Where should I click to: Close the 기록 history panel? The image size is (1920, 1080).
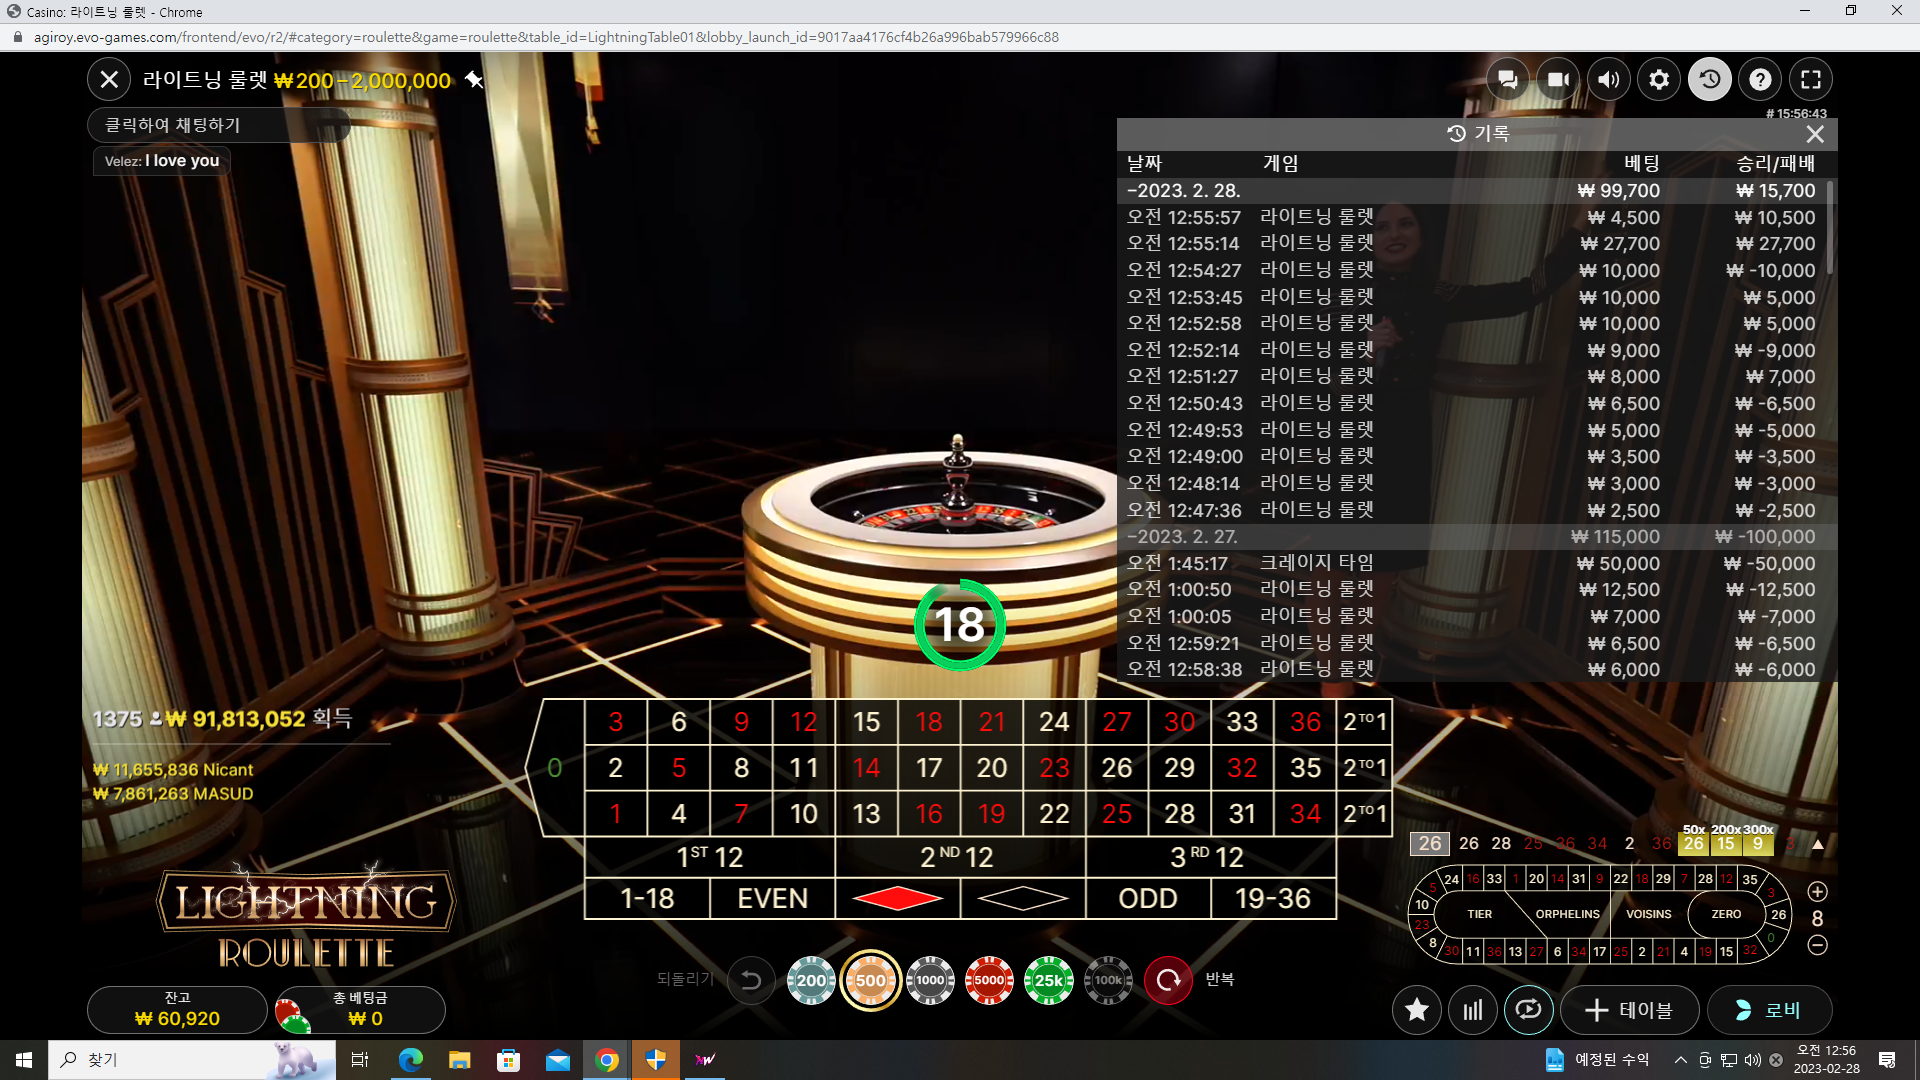(1815, 134)
